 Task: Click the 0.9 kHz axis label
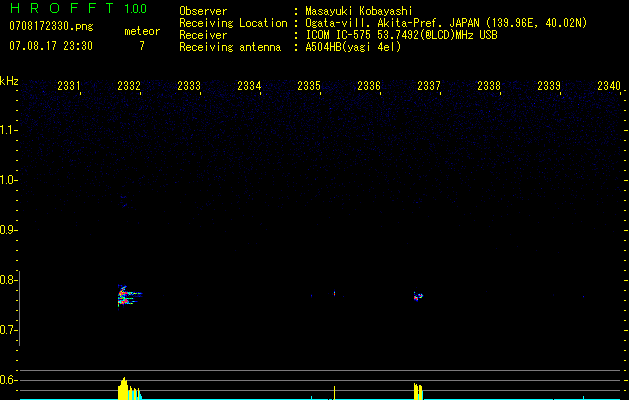8,230
